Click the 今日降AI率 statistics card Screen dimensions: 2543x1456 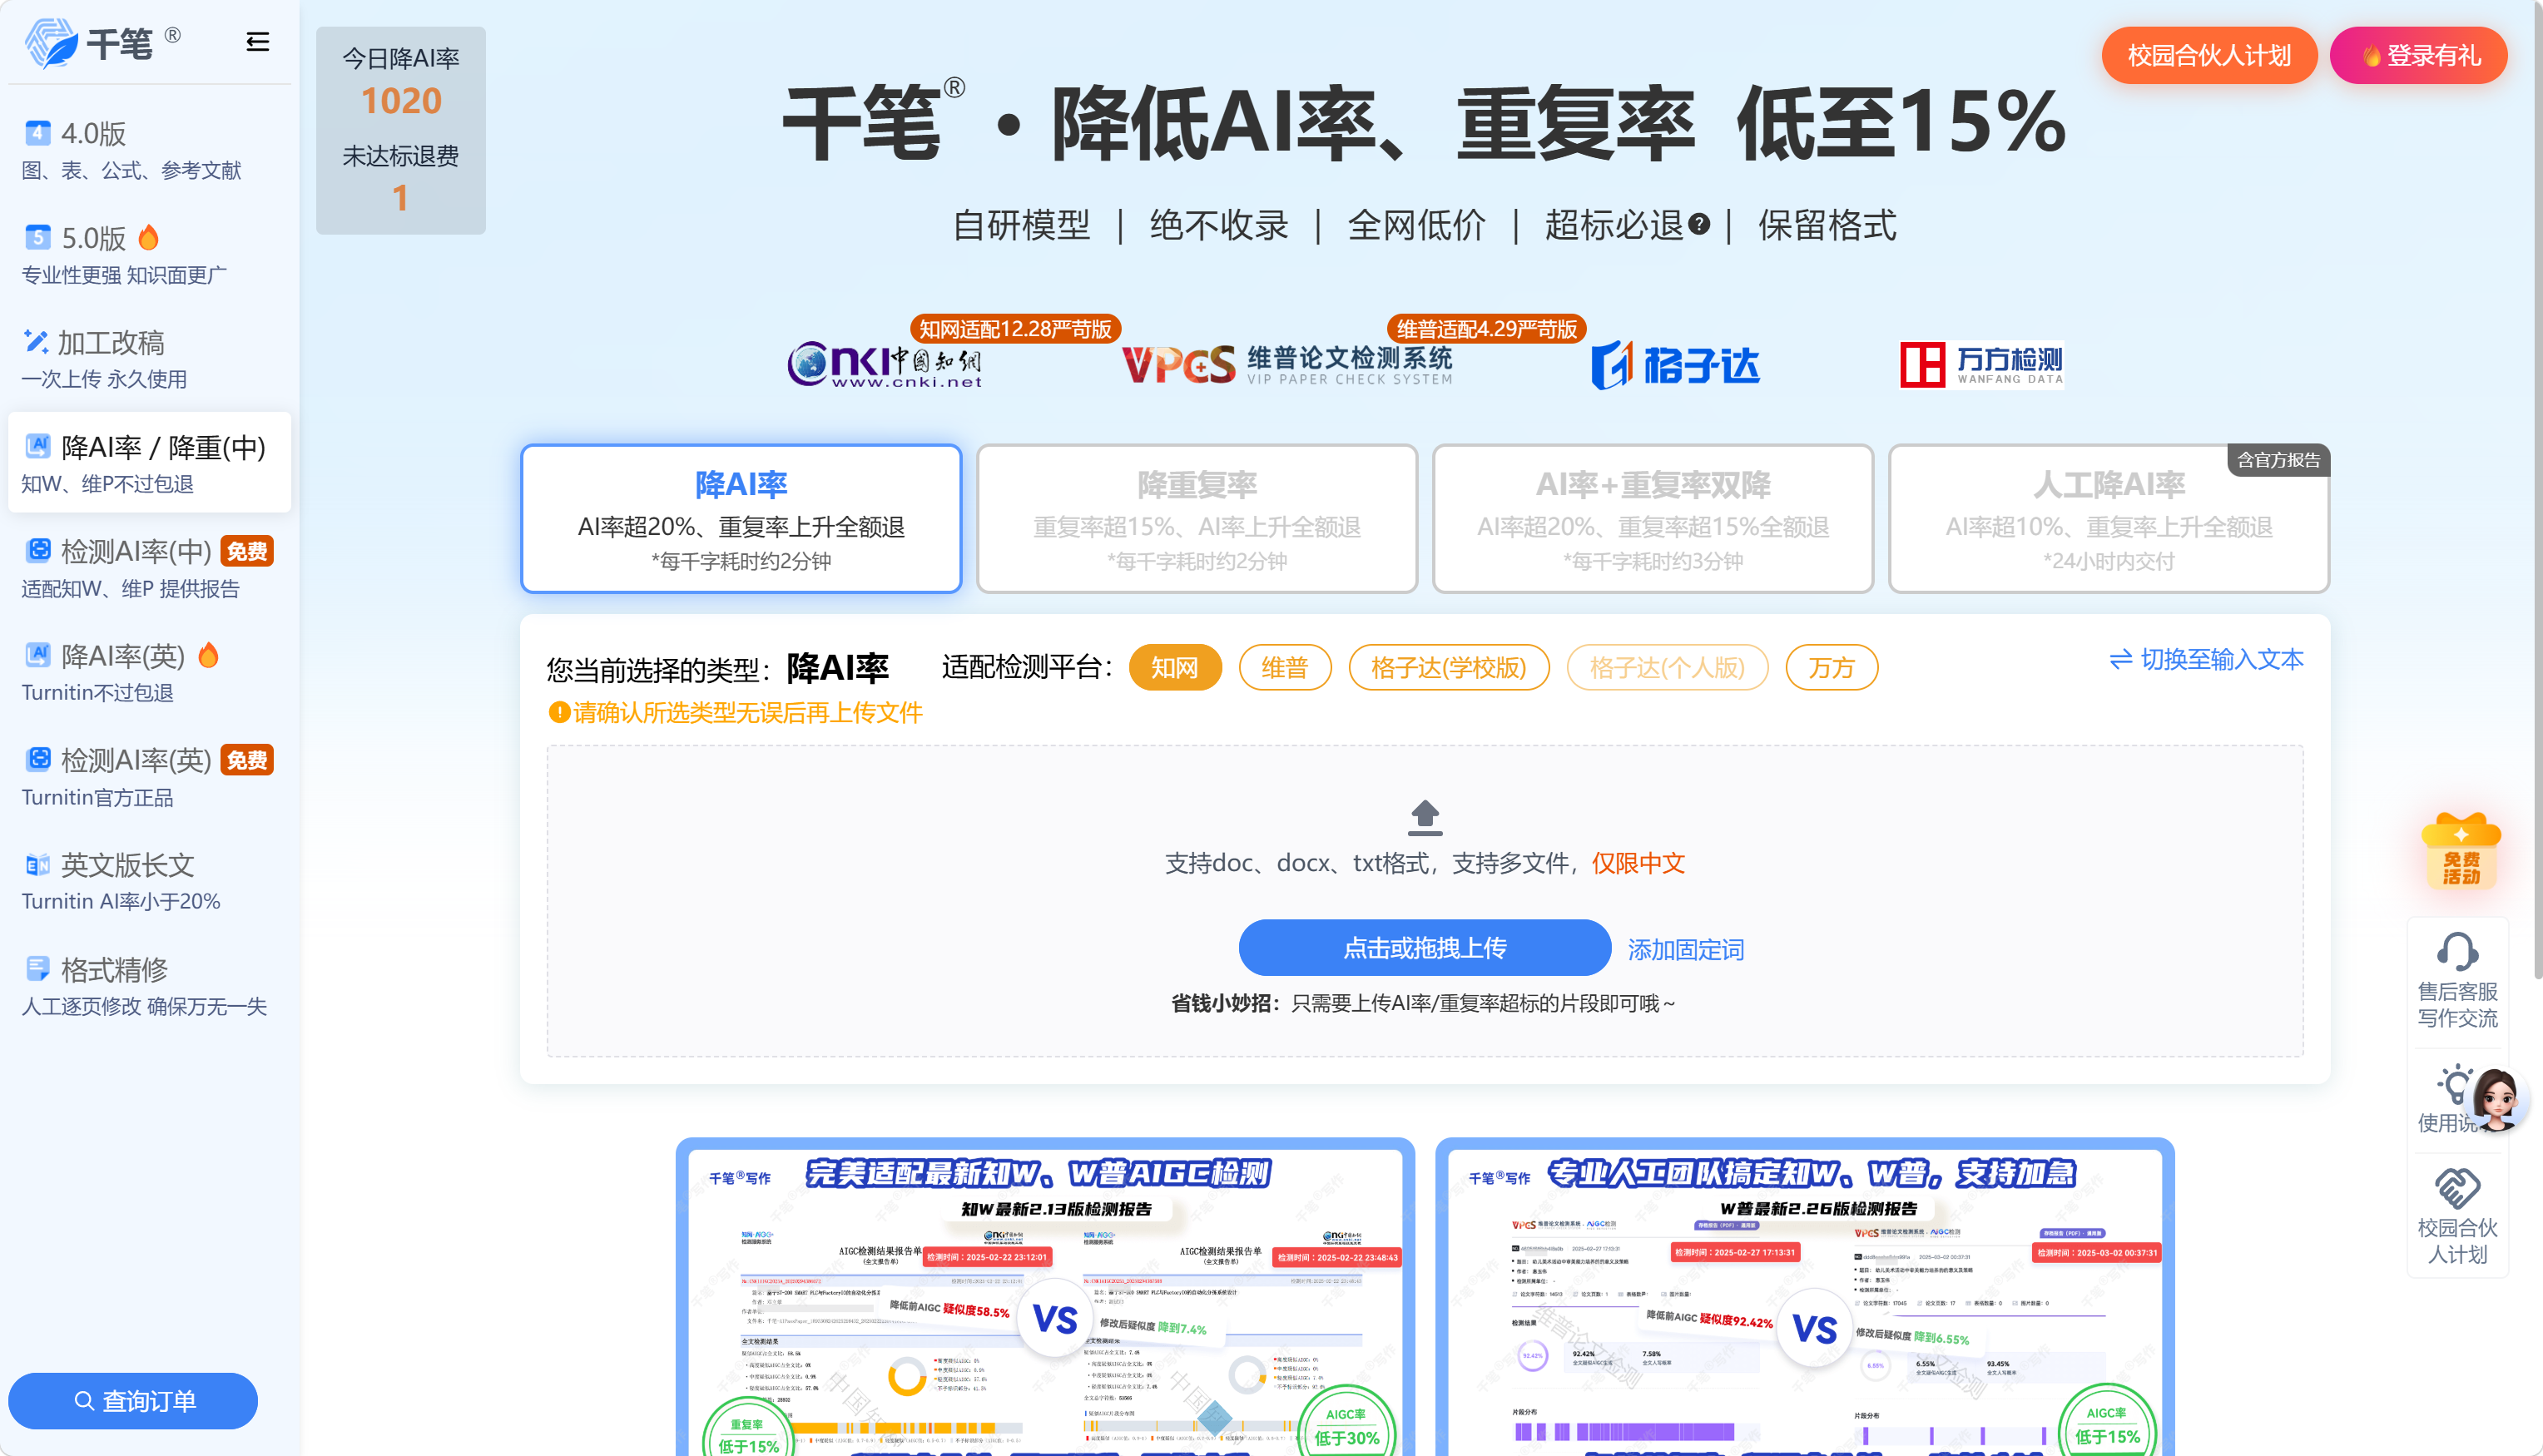(400, 130)
